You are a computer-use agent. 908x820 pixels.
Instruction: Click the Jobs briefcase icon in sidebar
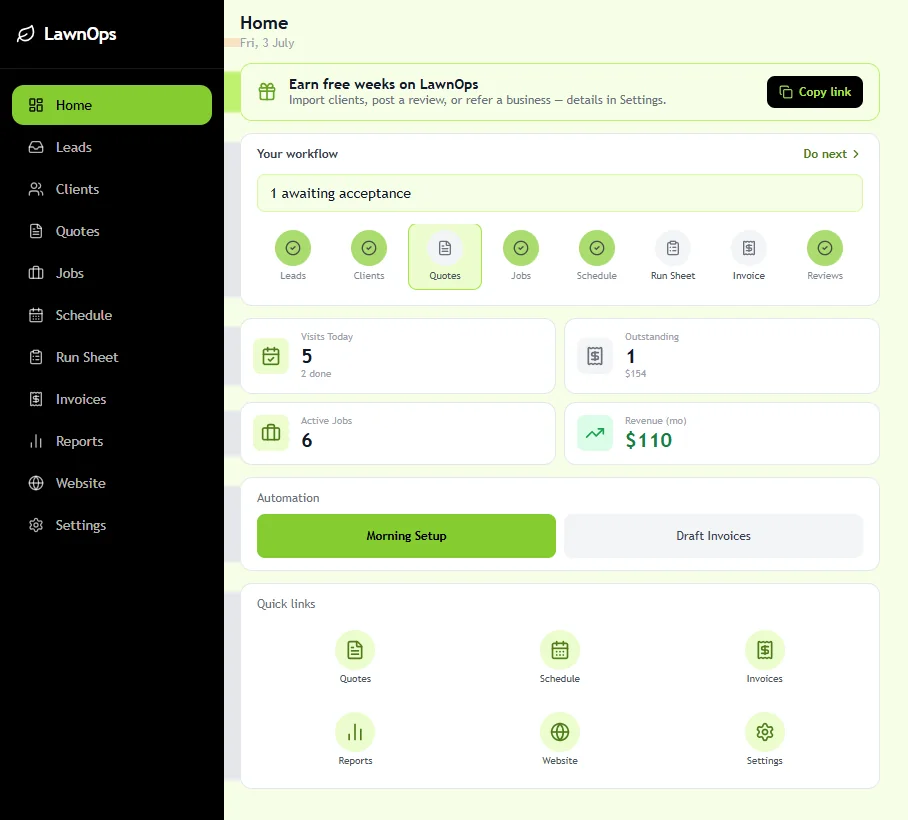[x=36, y=273]
